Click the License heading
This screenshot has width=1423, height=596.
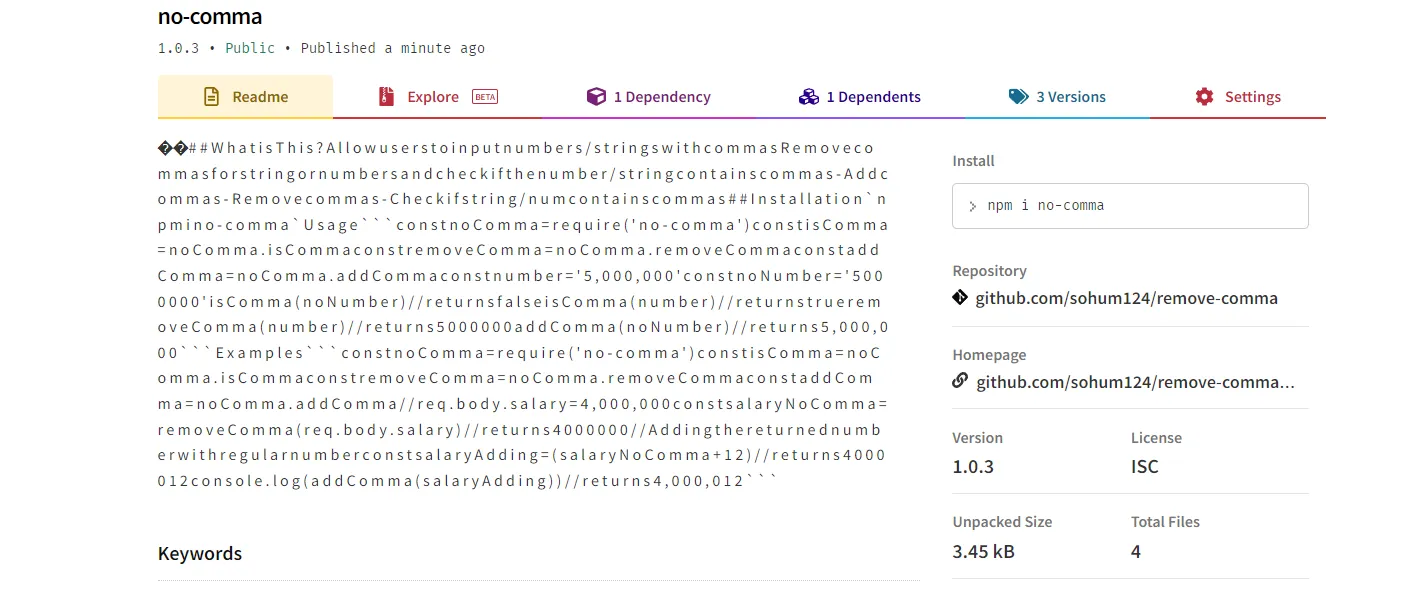pos(1156,438)
